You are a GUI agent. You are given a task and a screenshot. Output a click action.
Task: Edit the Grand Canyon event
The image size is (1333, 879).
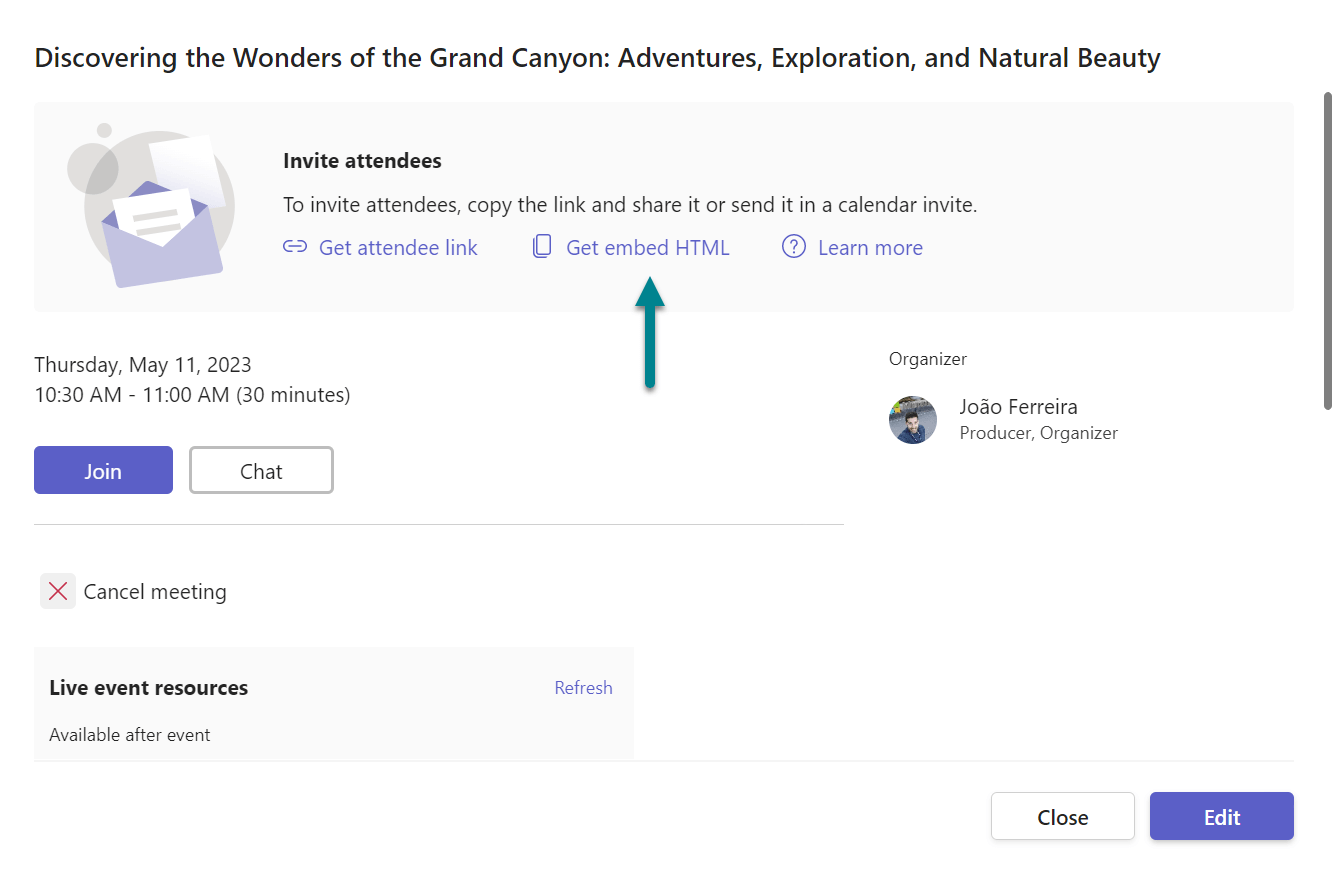point(1221,816)
